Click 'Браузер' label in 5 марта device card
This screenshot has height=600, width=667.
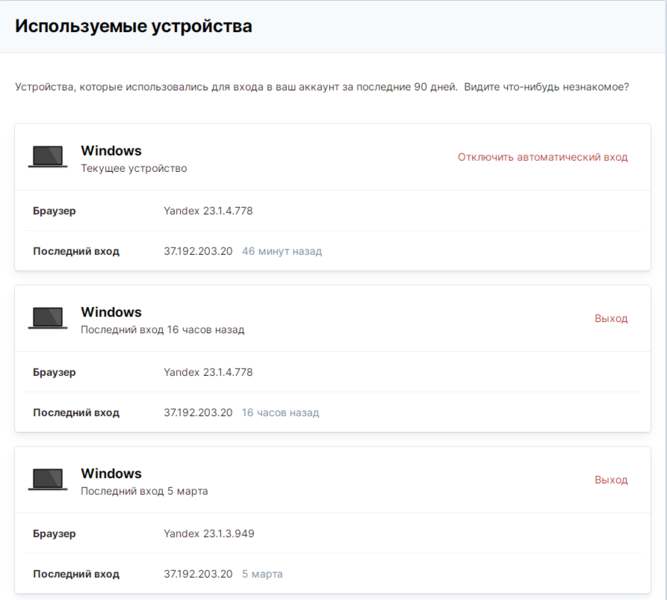point(54,534)
